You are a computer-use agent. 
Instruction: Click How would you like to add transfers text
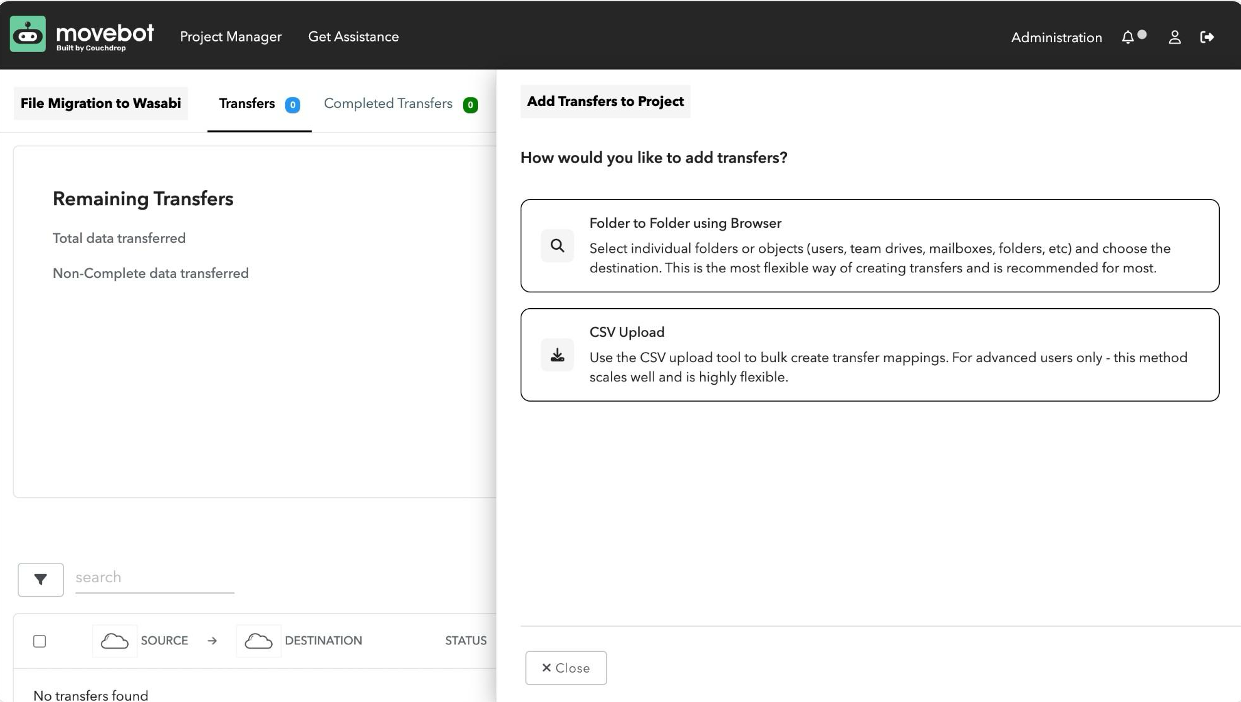pos(654,158)
